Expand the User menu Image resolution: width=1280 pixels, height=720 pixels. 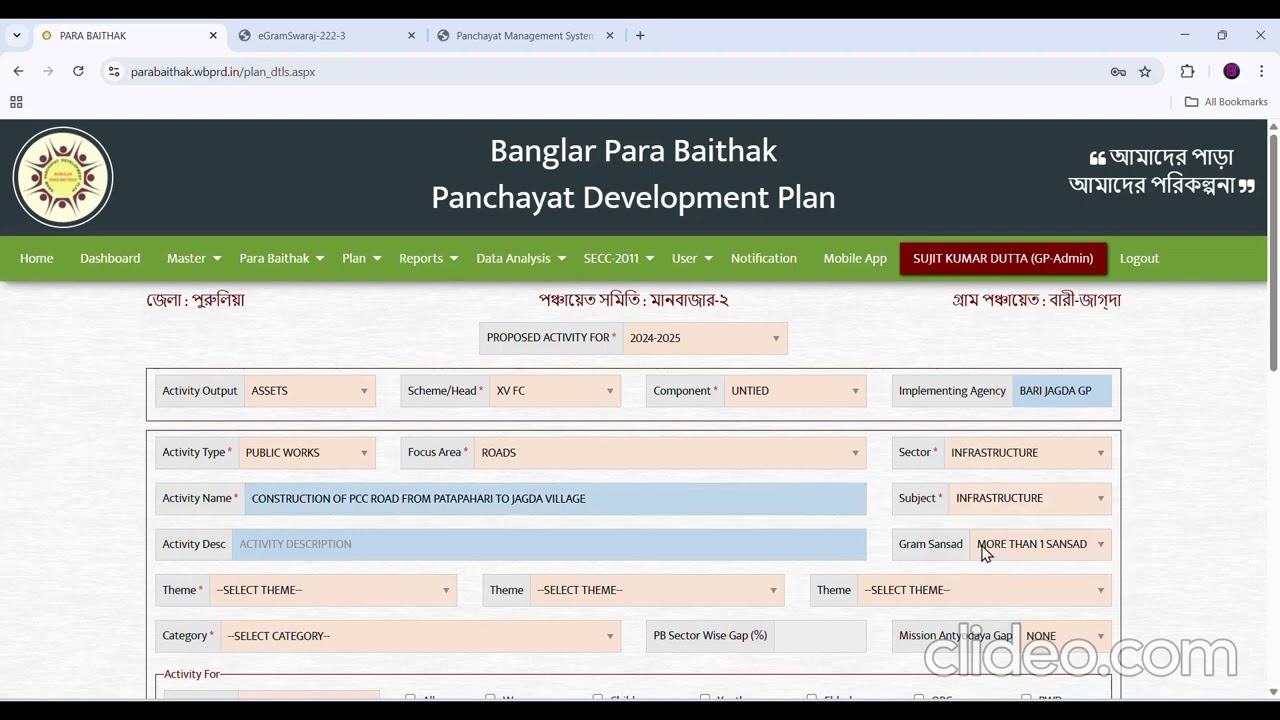(x=692, y=258)
